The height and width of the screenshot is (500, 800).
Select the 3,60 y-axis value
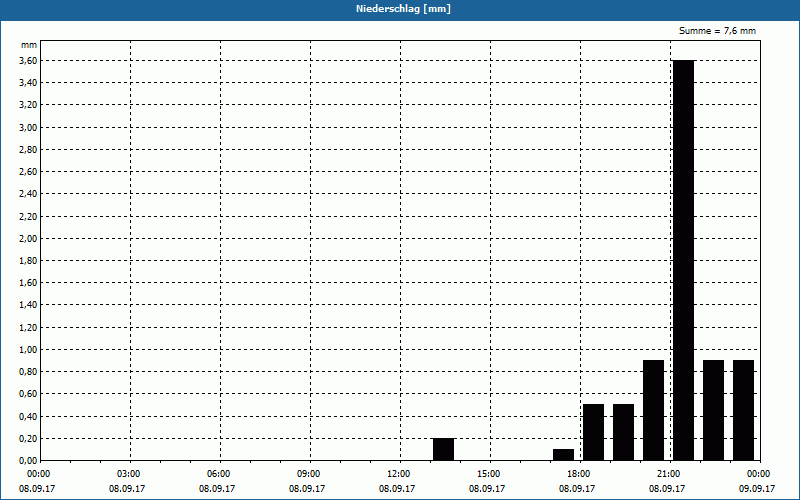[x=28, y=61]
